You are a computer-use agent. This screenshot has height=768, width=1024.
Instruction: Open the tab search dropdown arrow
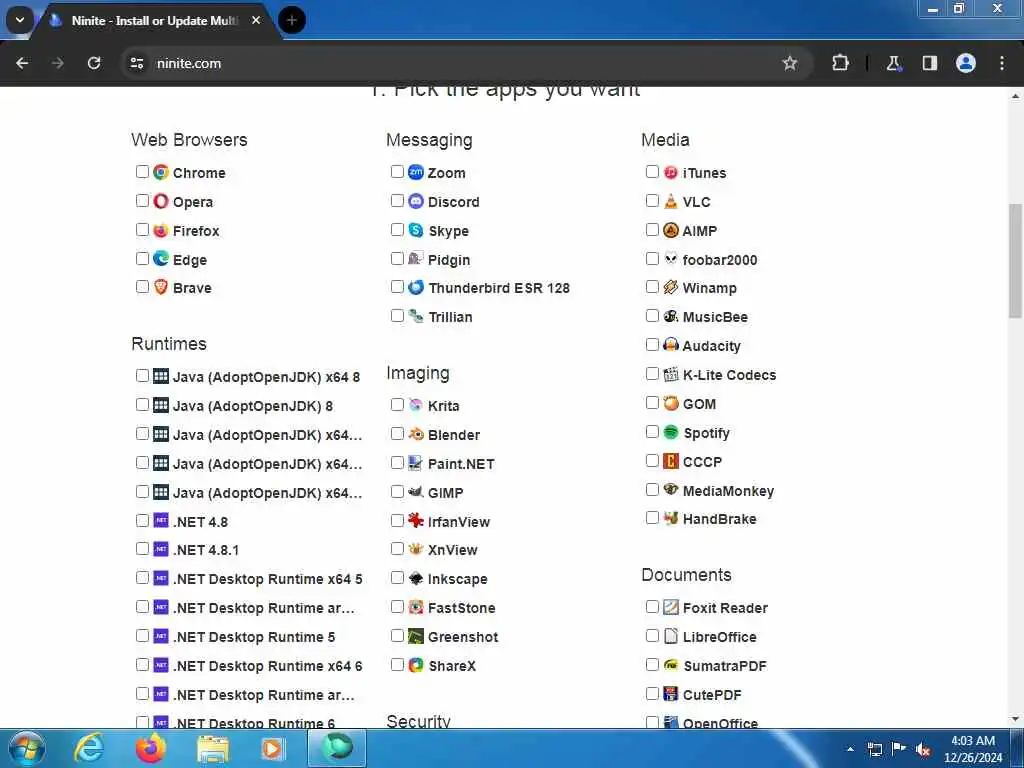click(x=20, y=20)
